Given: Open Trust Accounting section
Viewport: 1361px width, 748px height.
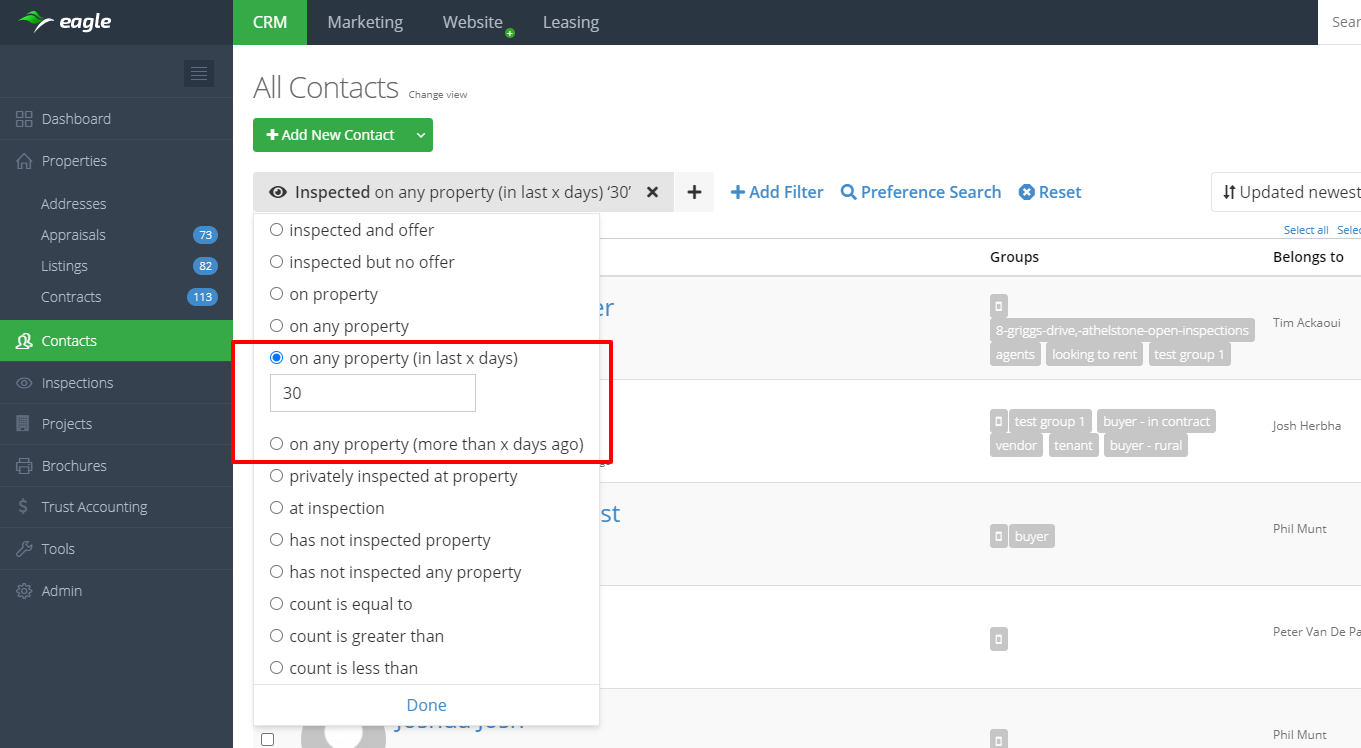Looking at the screenshot, I should pos(94,507).
